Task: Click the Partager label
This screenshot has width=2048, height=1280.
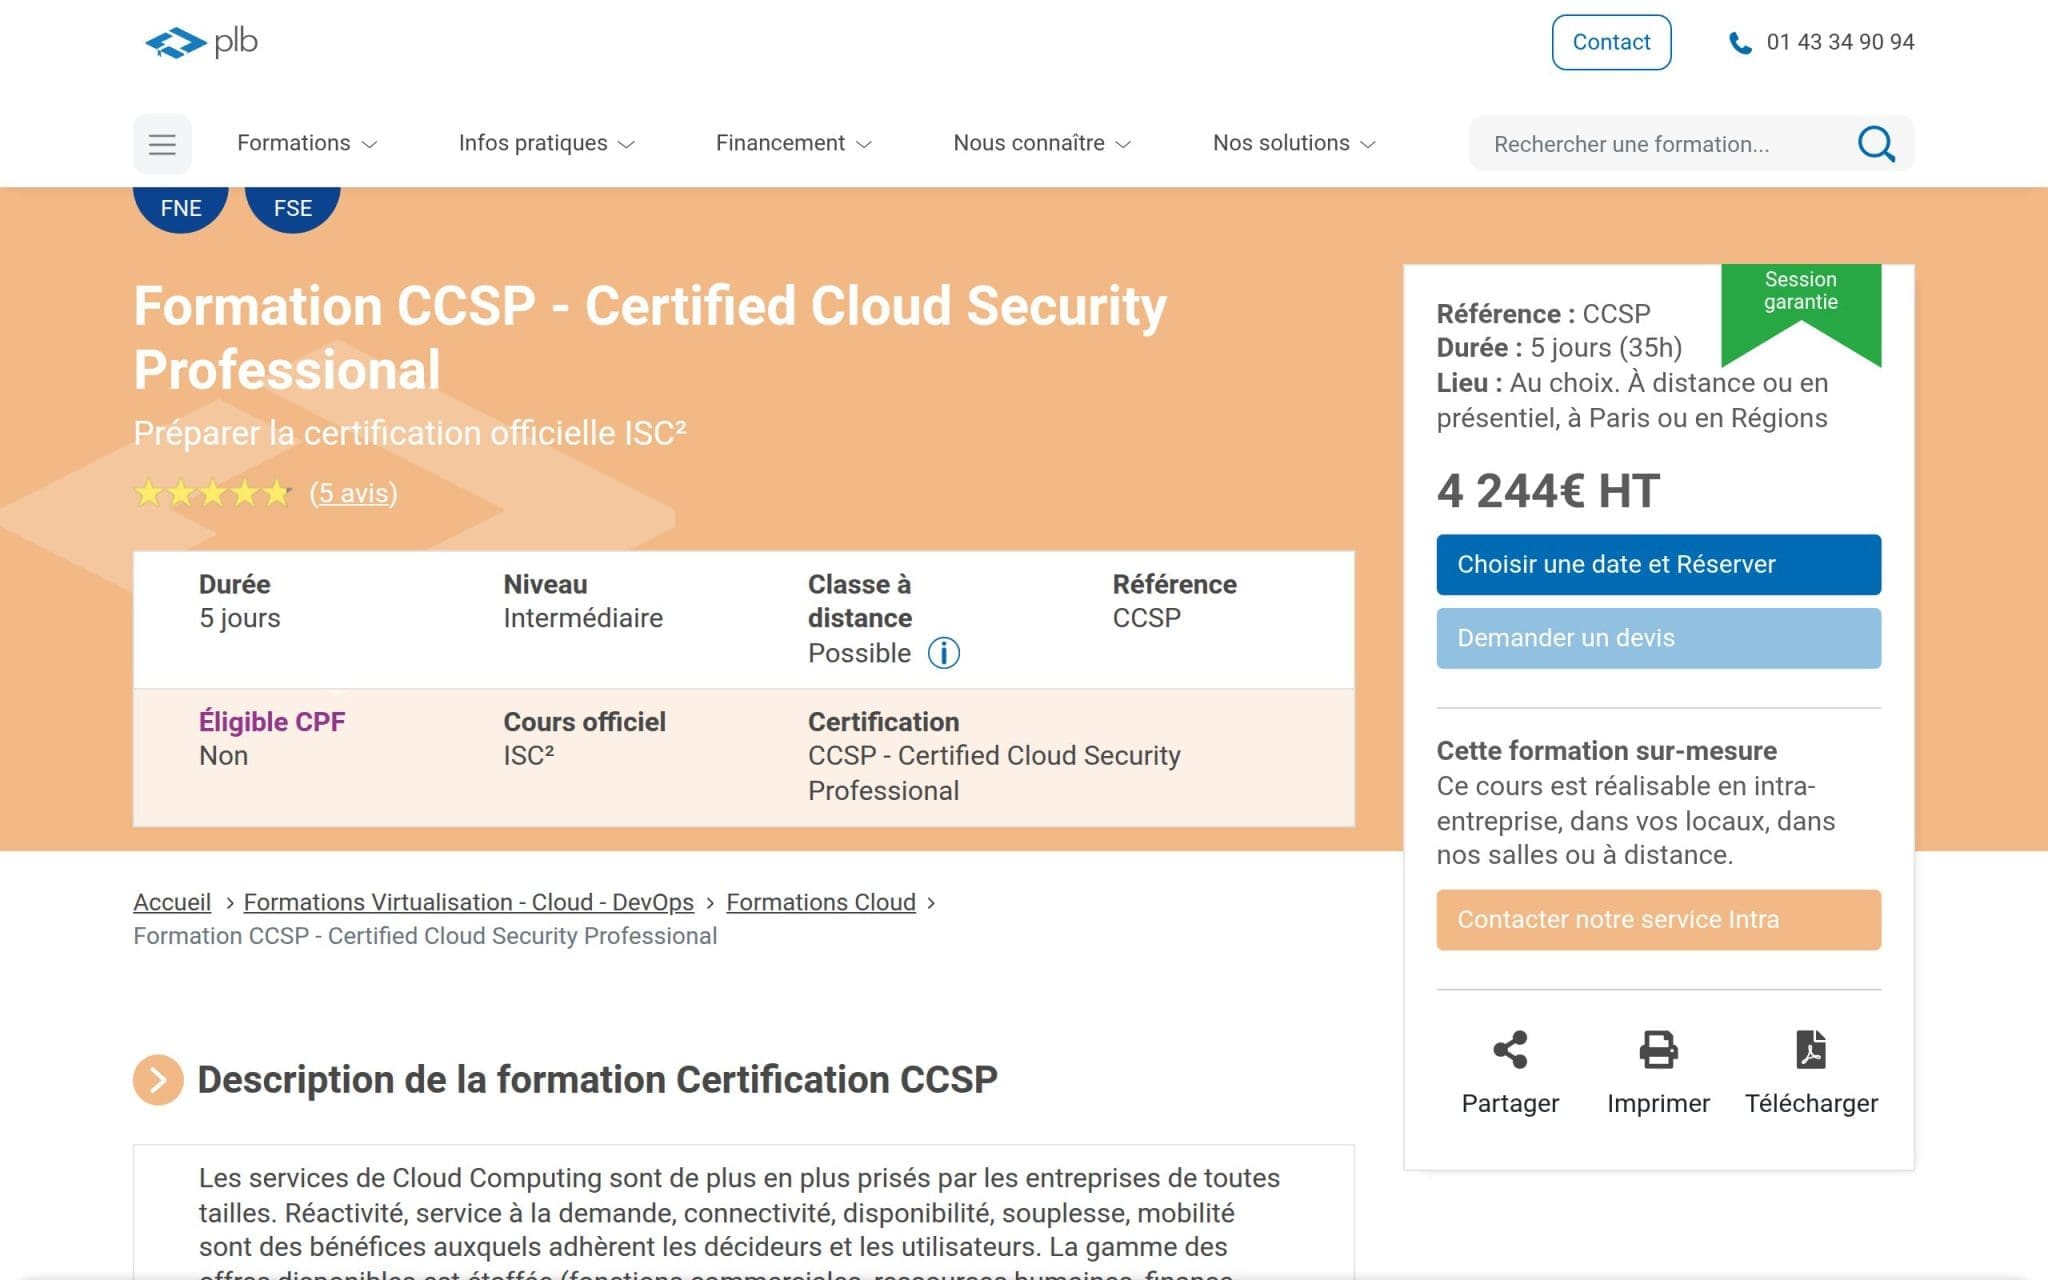Action: (1510, 1103)
